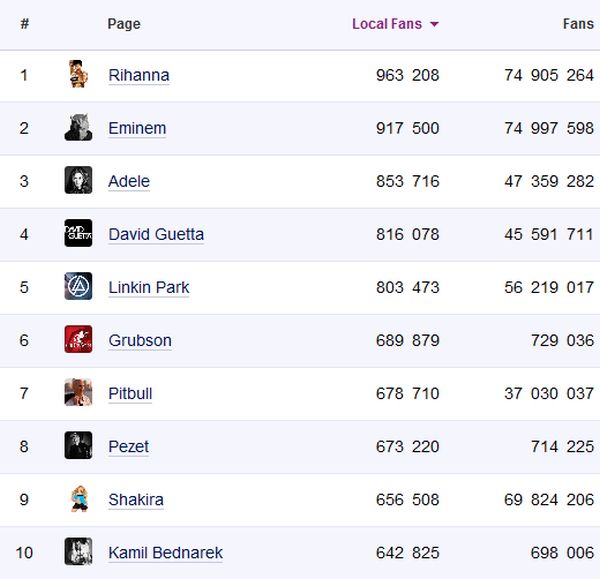Open the Kamil Bednarek page link
600x579 pixels.
pos(165,552)
